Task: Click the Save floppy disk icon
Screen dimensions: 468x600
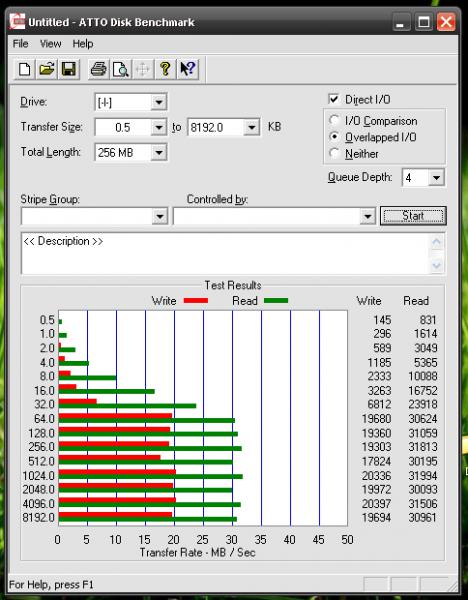Action: (x=69, y=70)
